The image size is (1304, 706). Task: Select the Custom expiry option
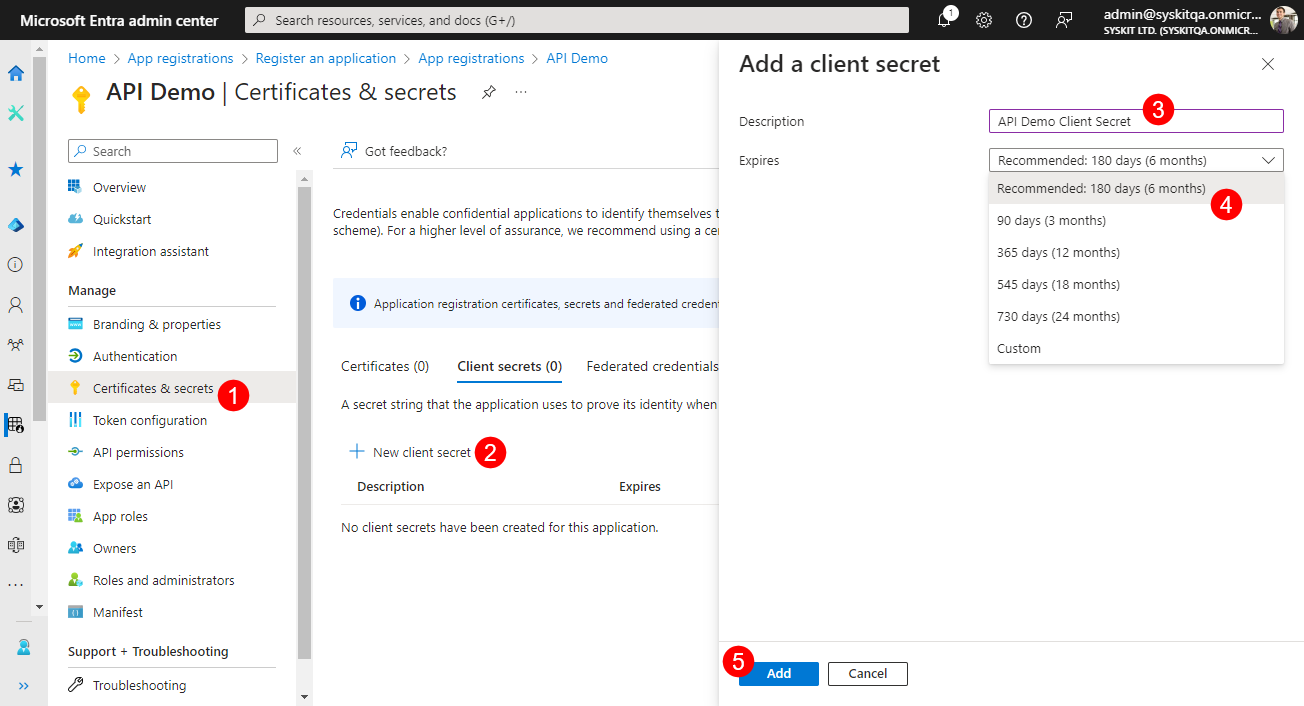pos(1019,348)
